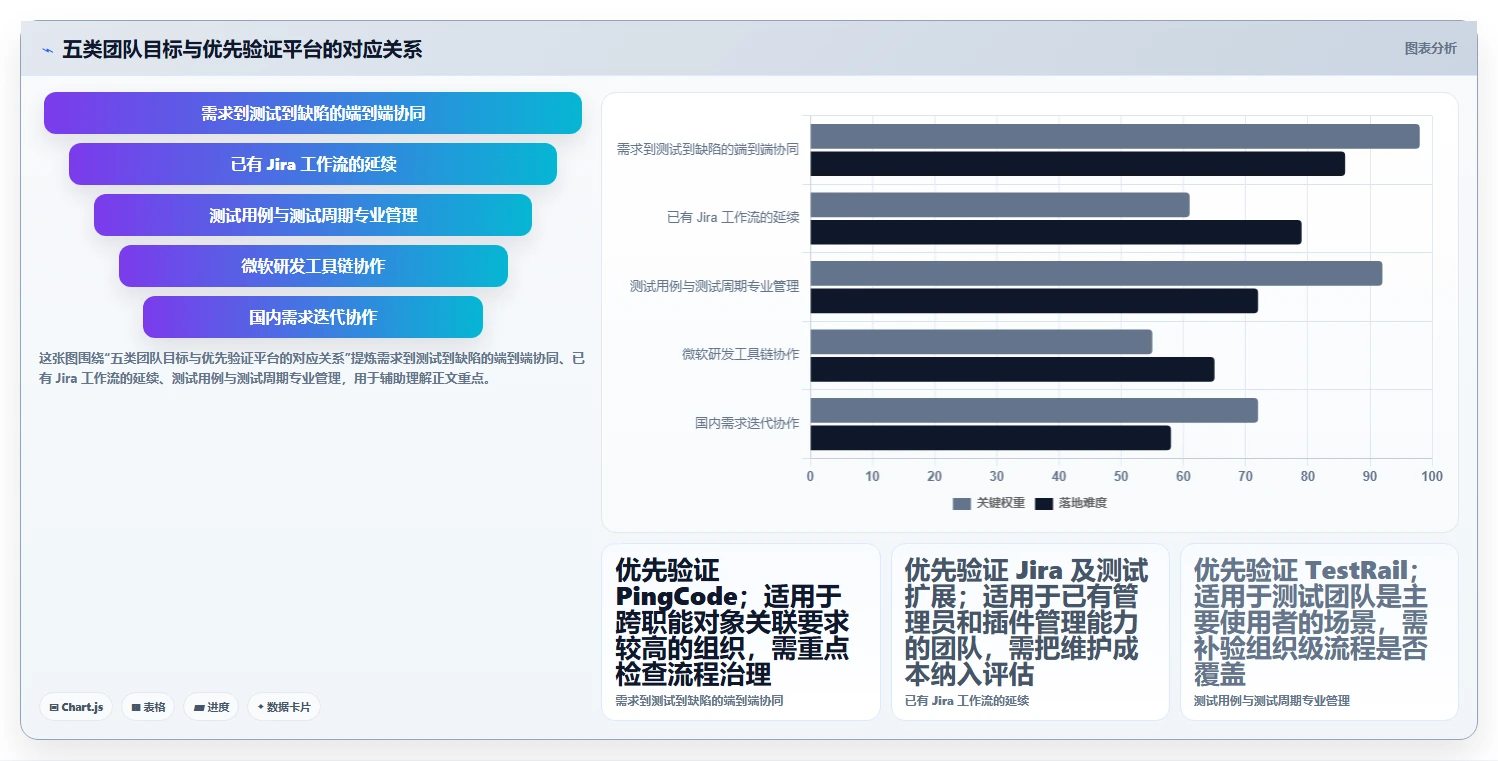
Task: Select funnel bar 国内需求迭代协作
Action: tap(313, 317)
